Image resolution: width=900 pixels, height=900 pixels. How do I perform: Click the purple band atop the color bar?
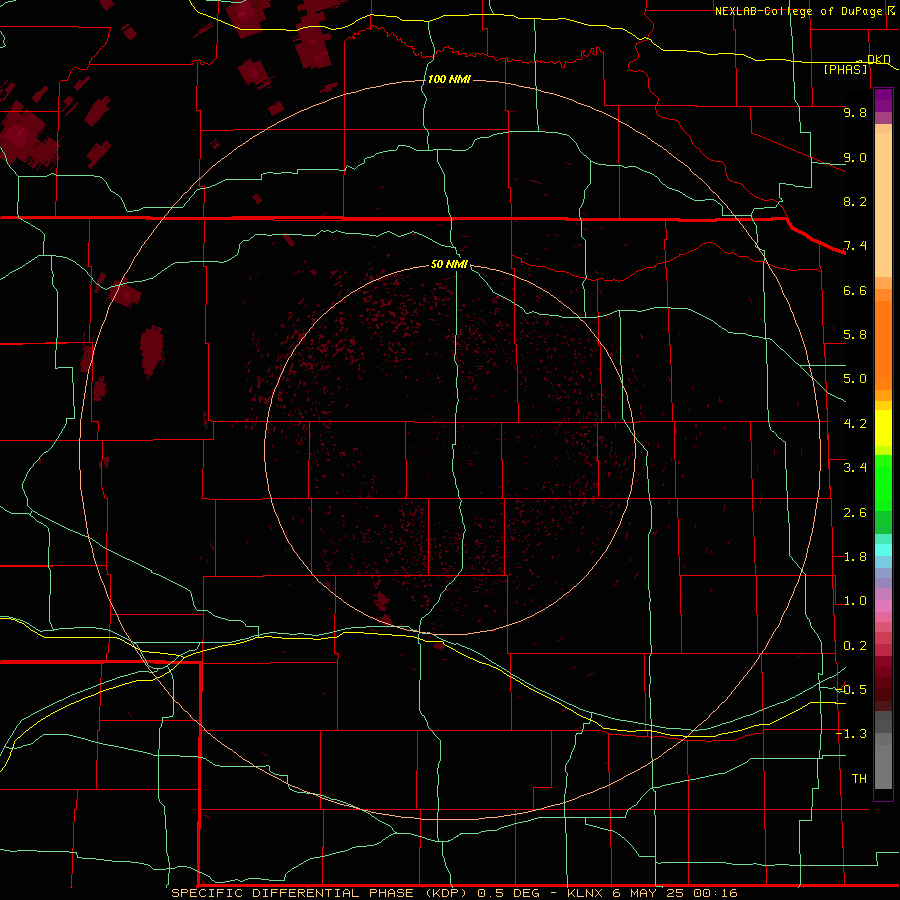pyautogui.click(x=883, y=100)
